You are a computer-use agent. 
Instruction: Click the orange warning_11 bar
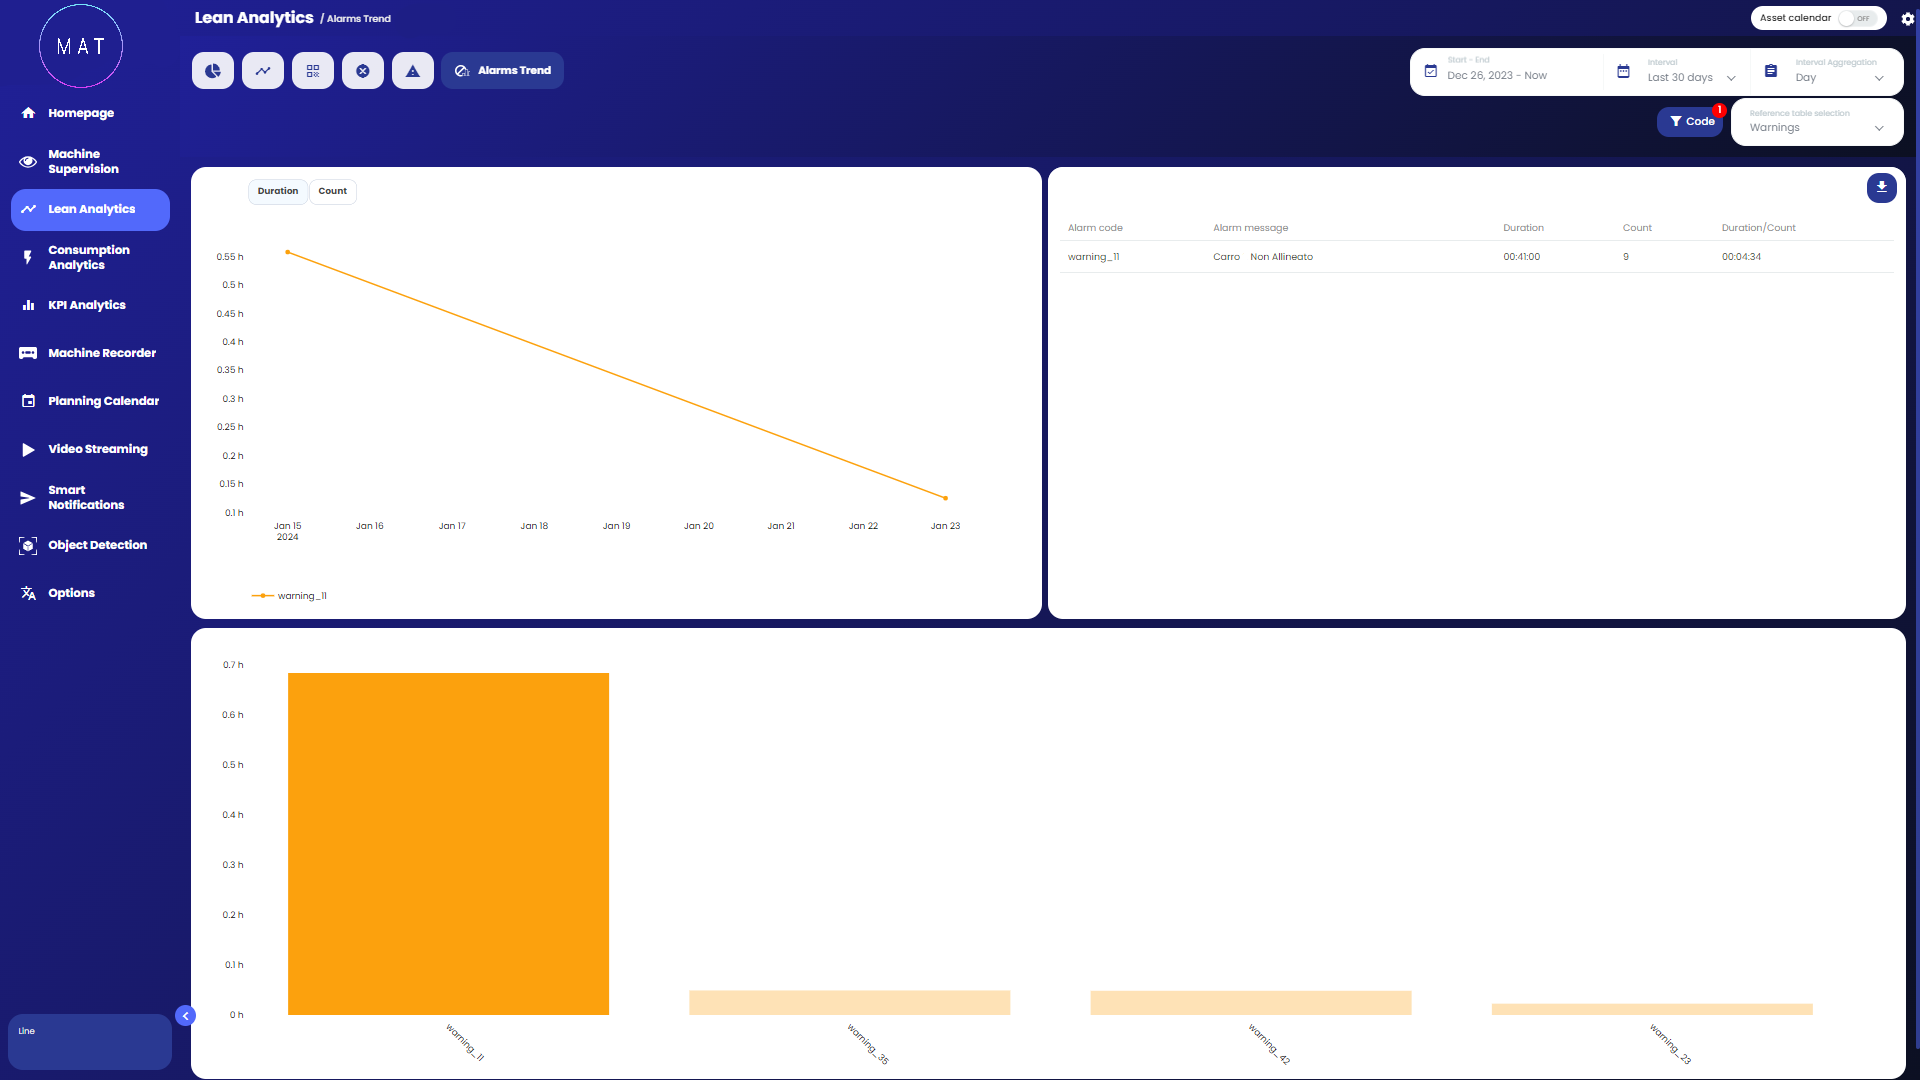tap(448, 843)
